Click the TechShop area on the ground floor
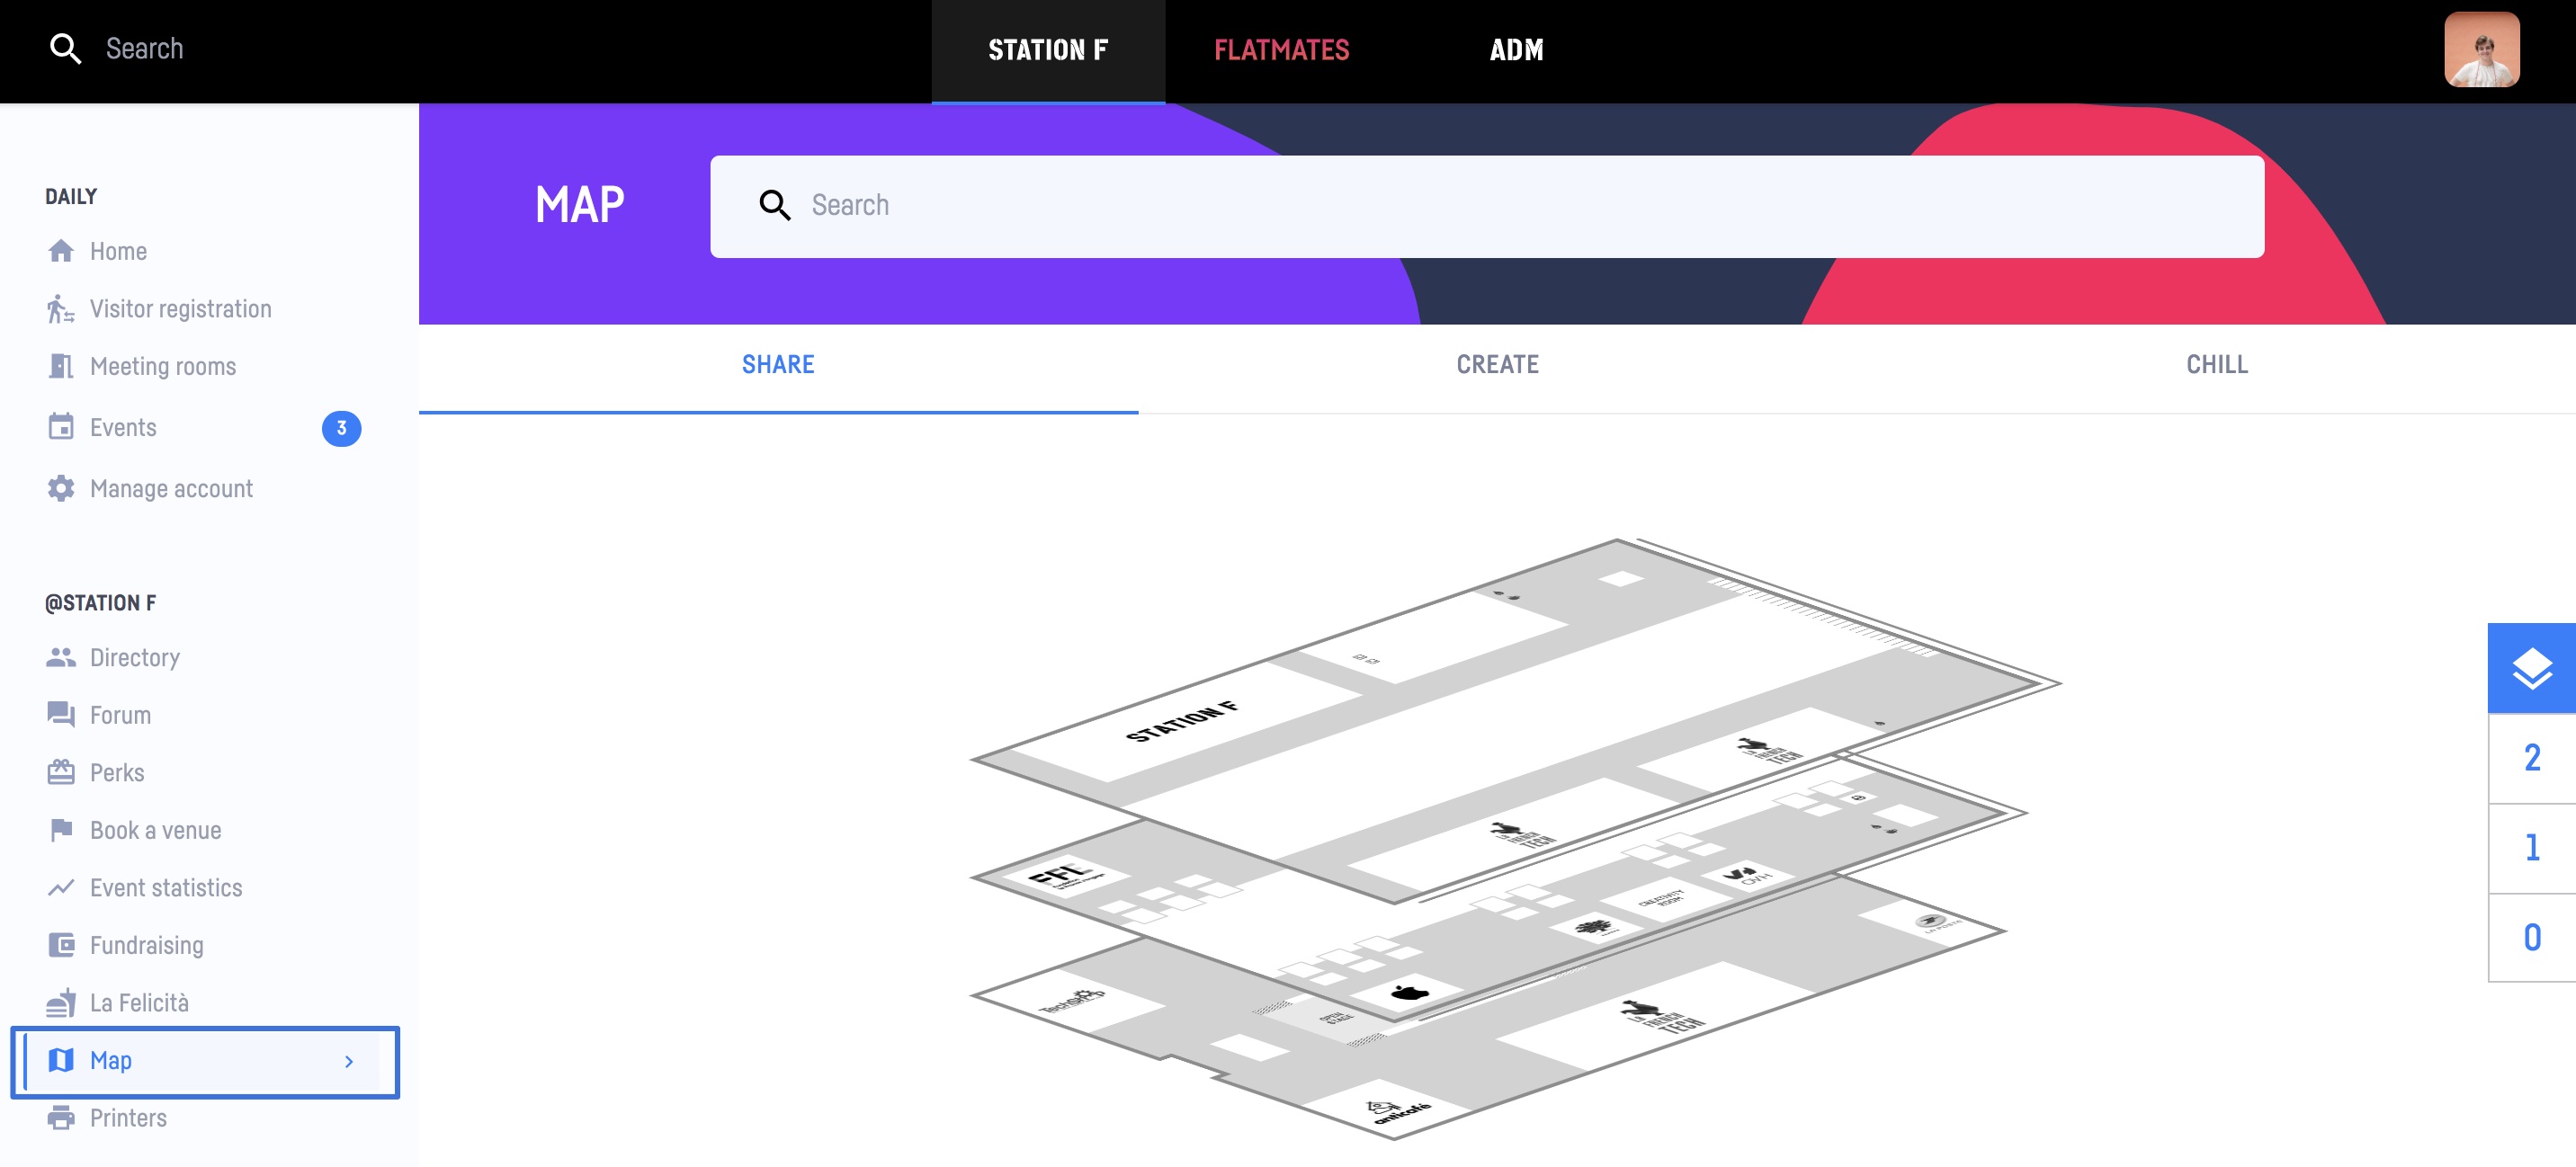This screenshot has height=1167, width=2576. [1071, 1001]
